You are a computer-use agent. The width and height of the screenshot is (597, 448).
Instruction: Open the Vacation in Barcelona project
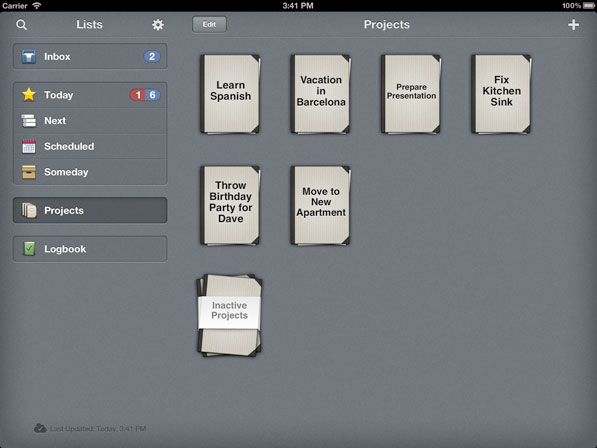[321, 94]
